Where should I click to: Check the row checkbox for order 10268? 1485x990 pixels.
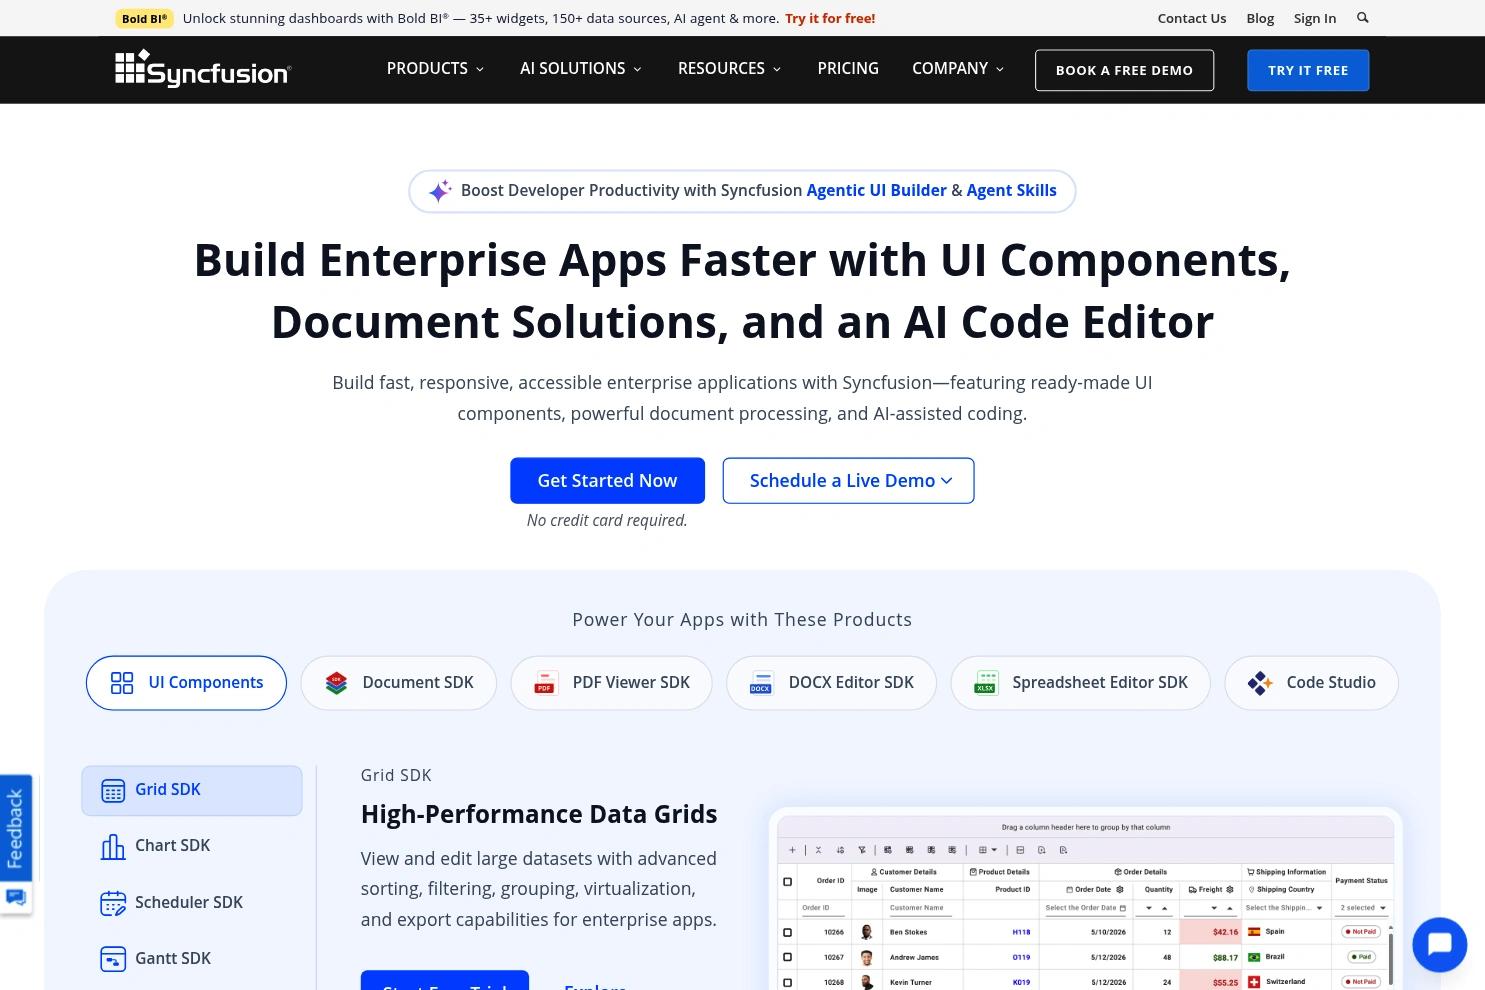tap(787, 982)
